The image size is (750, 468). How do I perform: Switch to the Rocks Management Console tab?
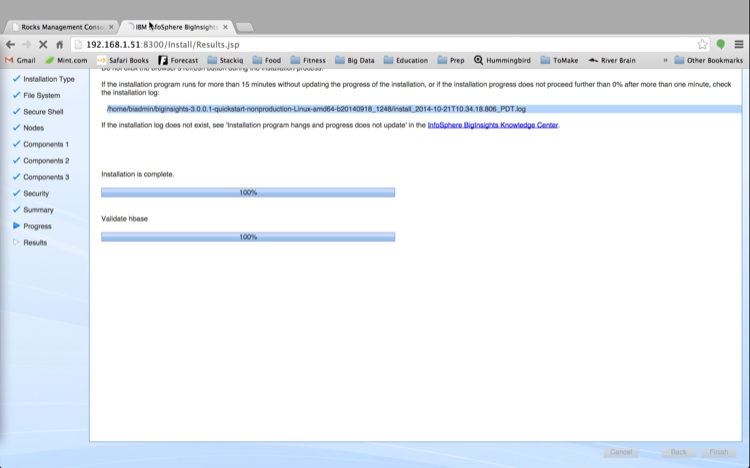60,27
